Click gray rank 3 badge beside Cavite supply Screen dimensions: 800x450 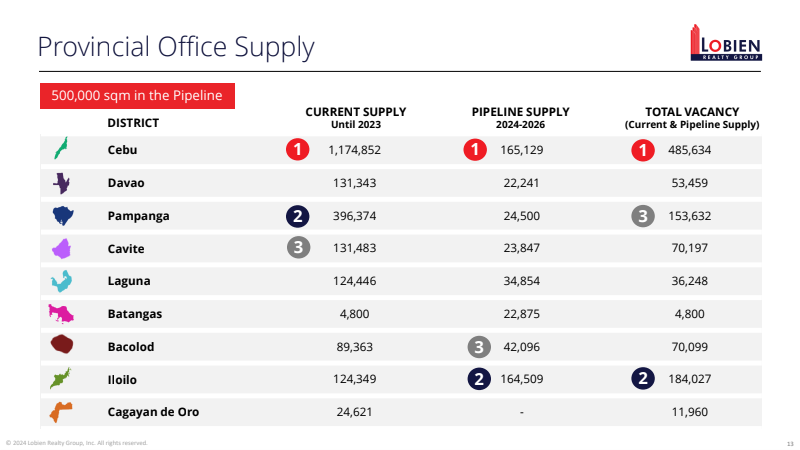coord(297,248)
